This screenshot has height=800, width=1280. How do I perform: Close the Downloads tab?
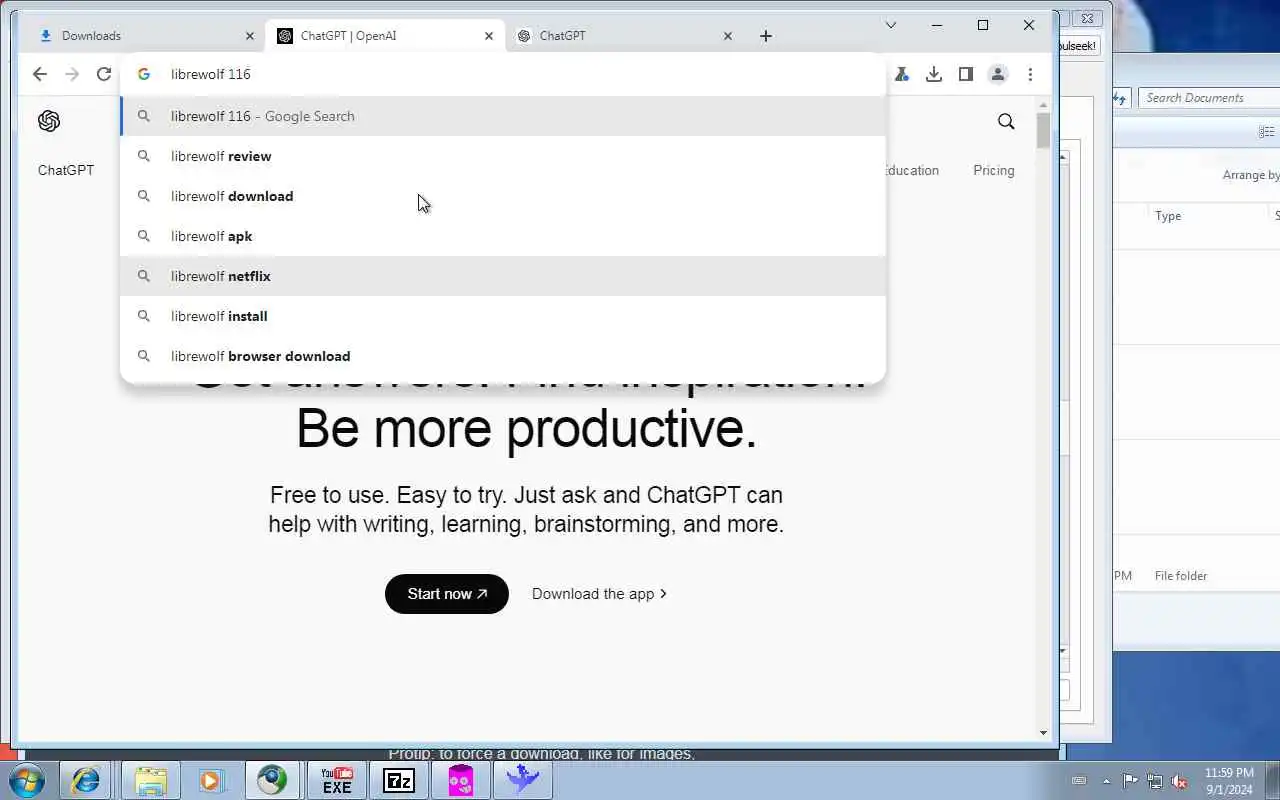point(250,36)
